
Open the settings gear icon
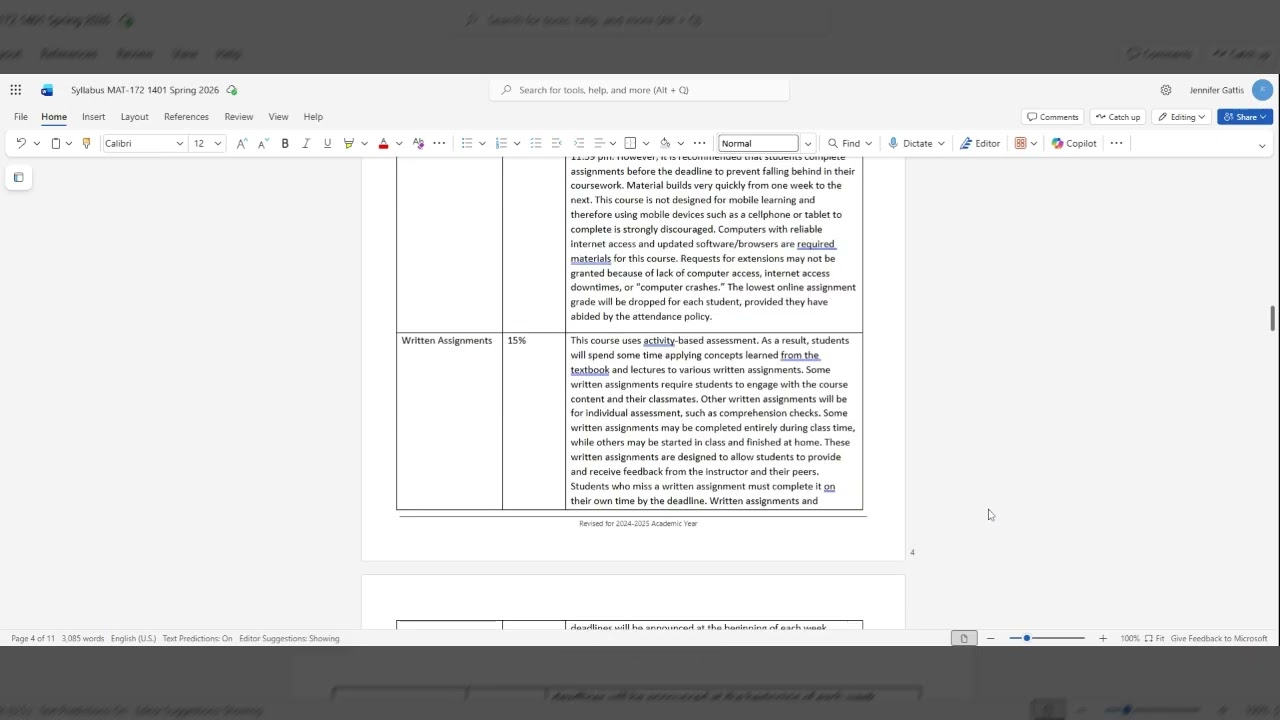click(1166, 90)
